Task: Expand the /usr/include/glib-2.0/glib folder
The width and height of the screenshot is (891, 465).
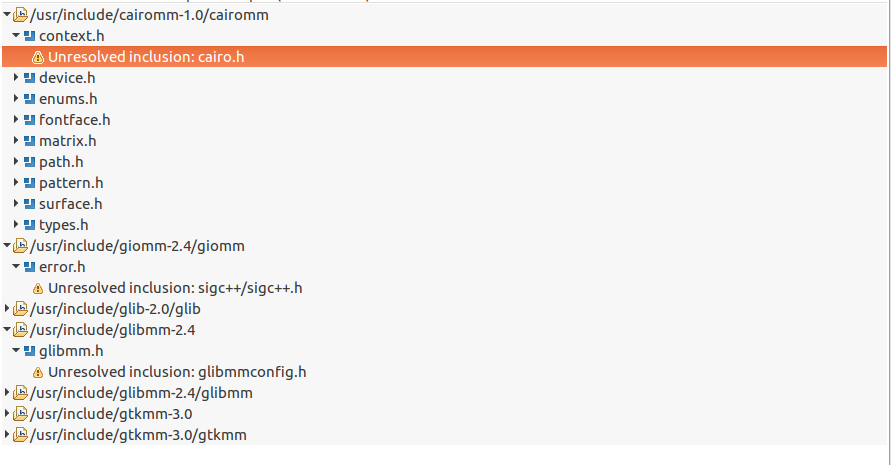Action: click(x=7, y=309)
